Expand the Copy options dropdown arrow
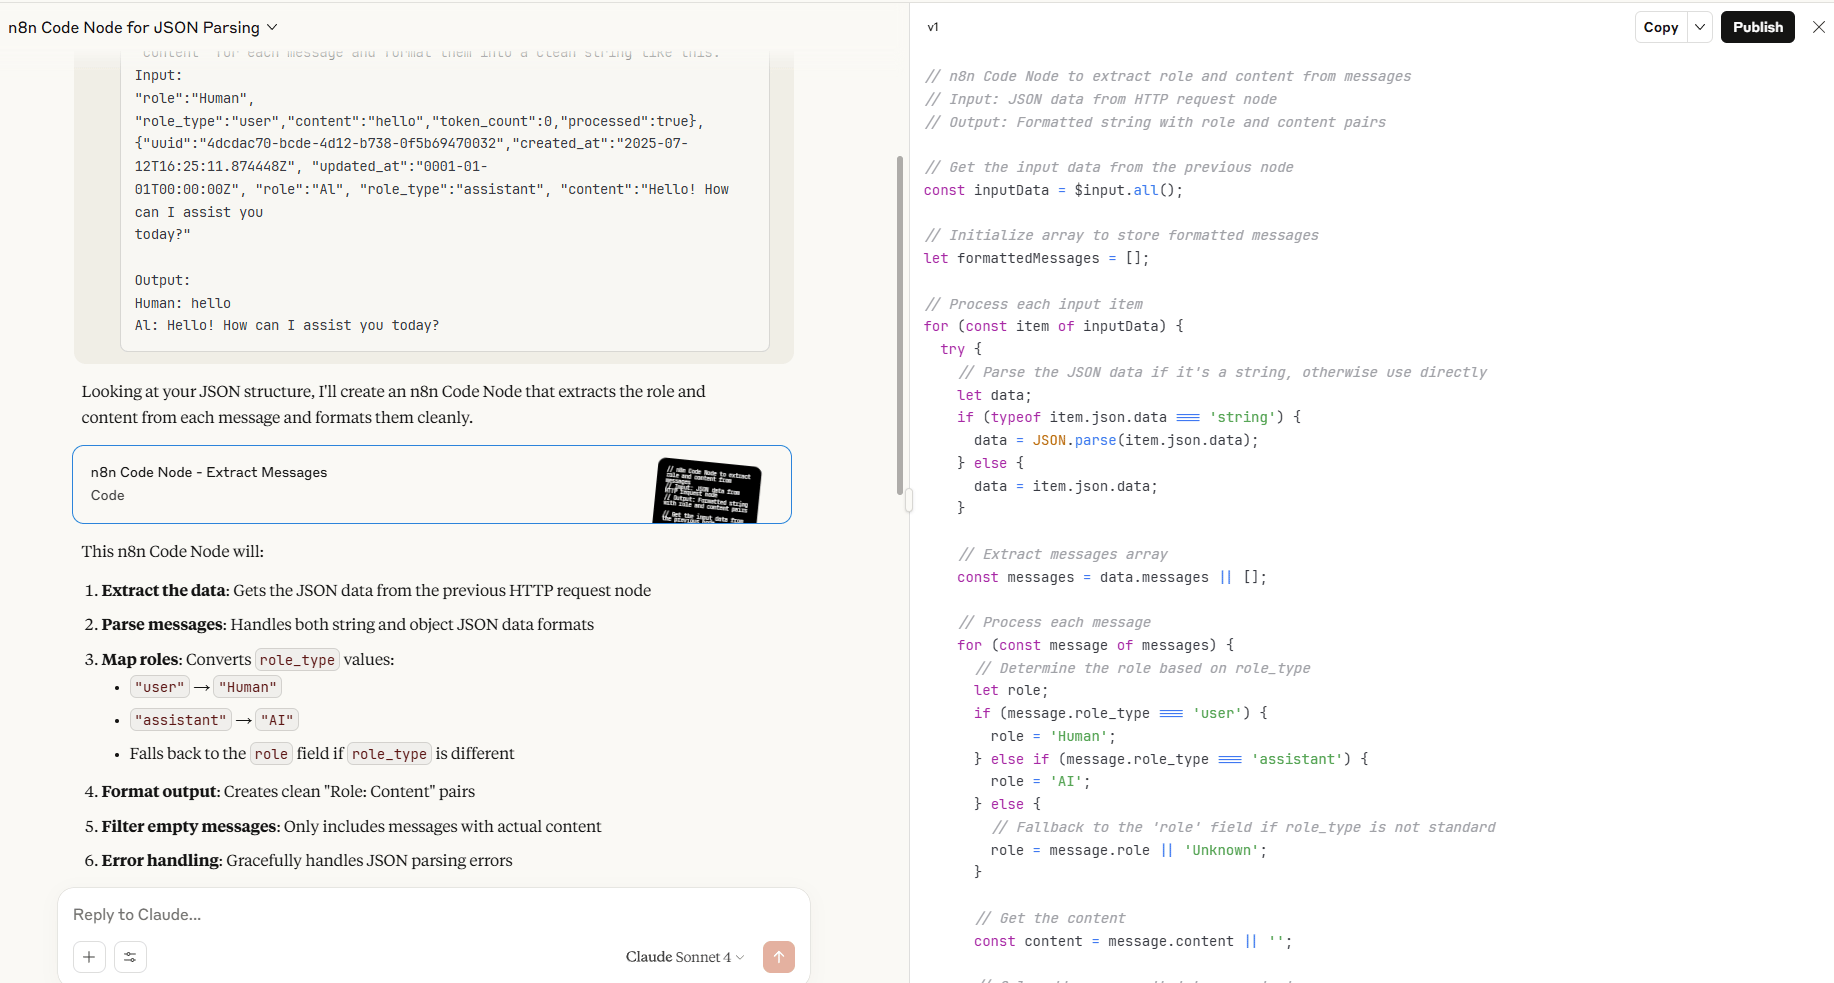Screen dimensions: 1834x983 tap(1700, 27)
